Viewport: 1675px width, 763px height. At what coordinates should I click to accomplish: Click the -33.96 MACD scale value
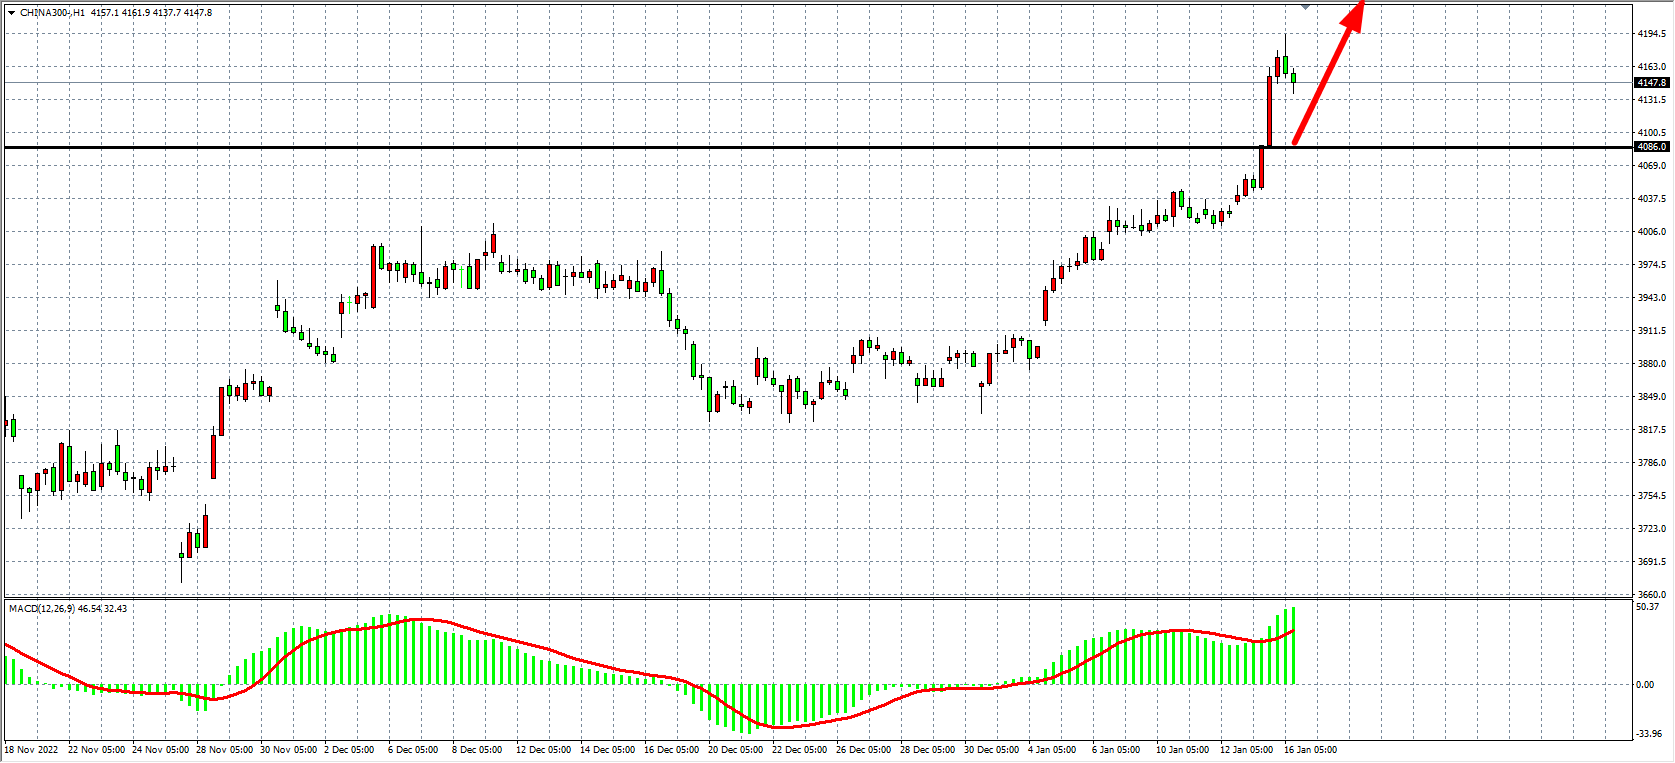[1649, 734]
